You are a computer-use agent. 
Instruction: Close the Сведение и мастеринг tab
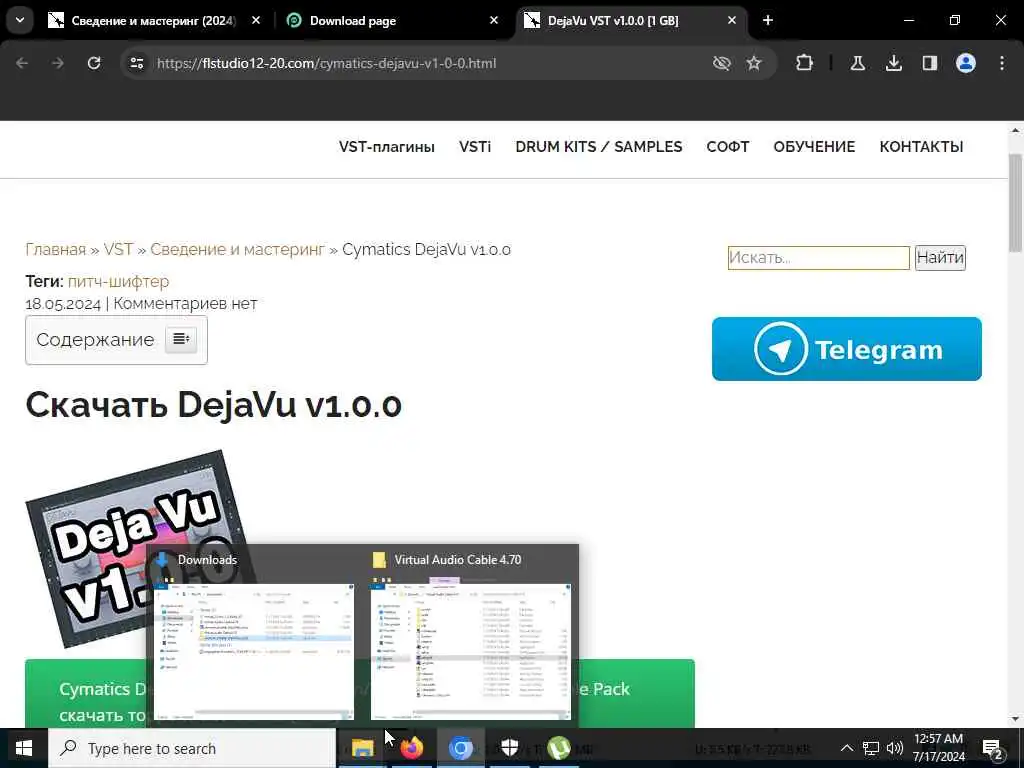[x=256, y=20]
